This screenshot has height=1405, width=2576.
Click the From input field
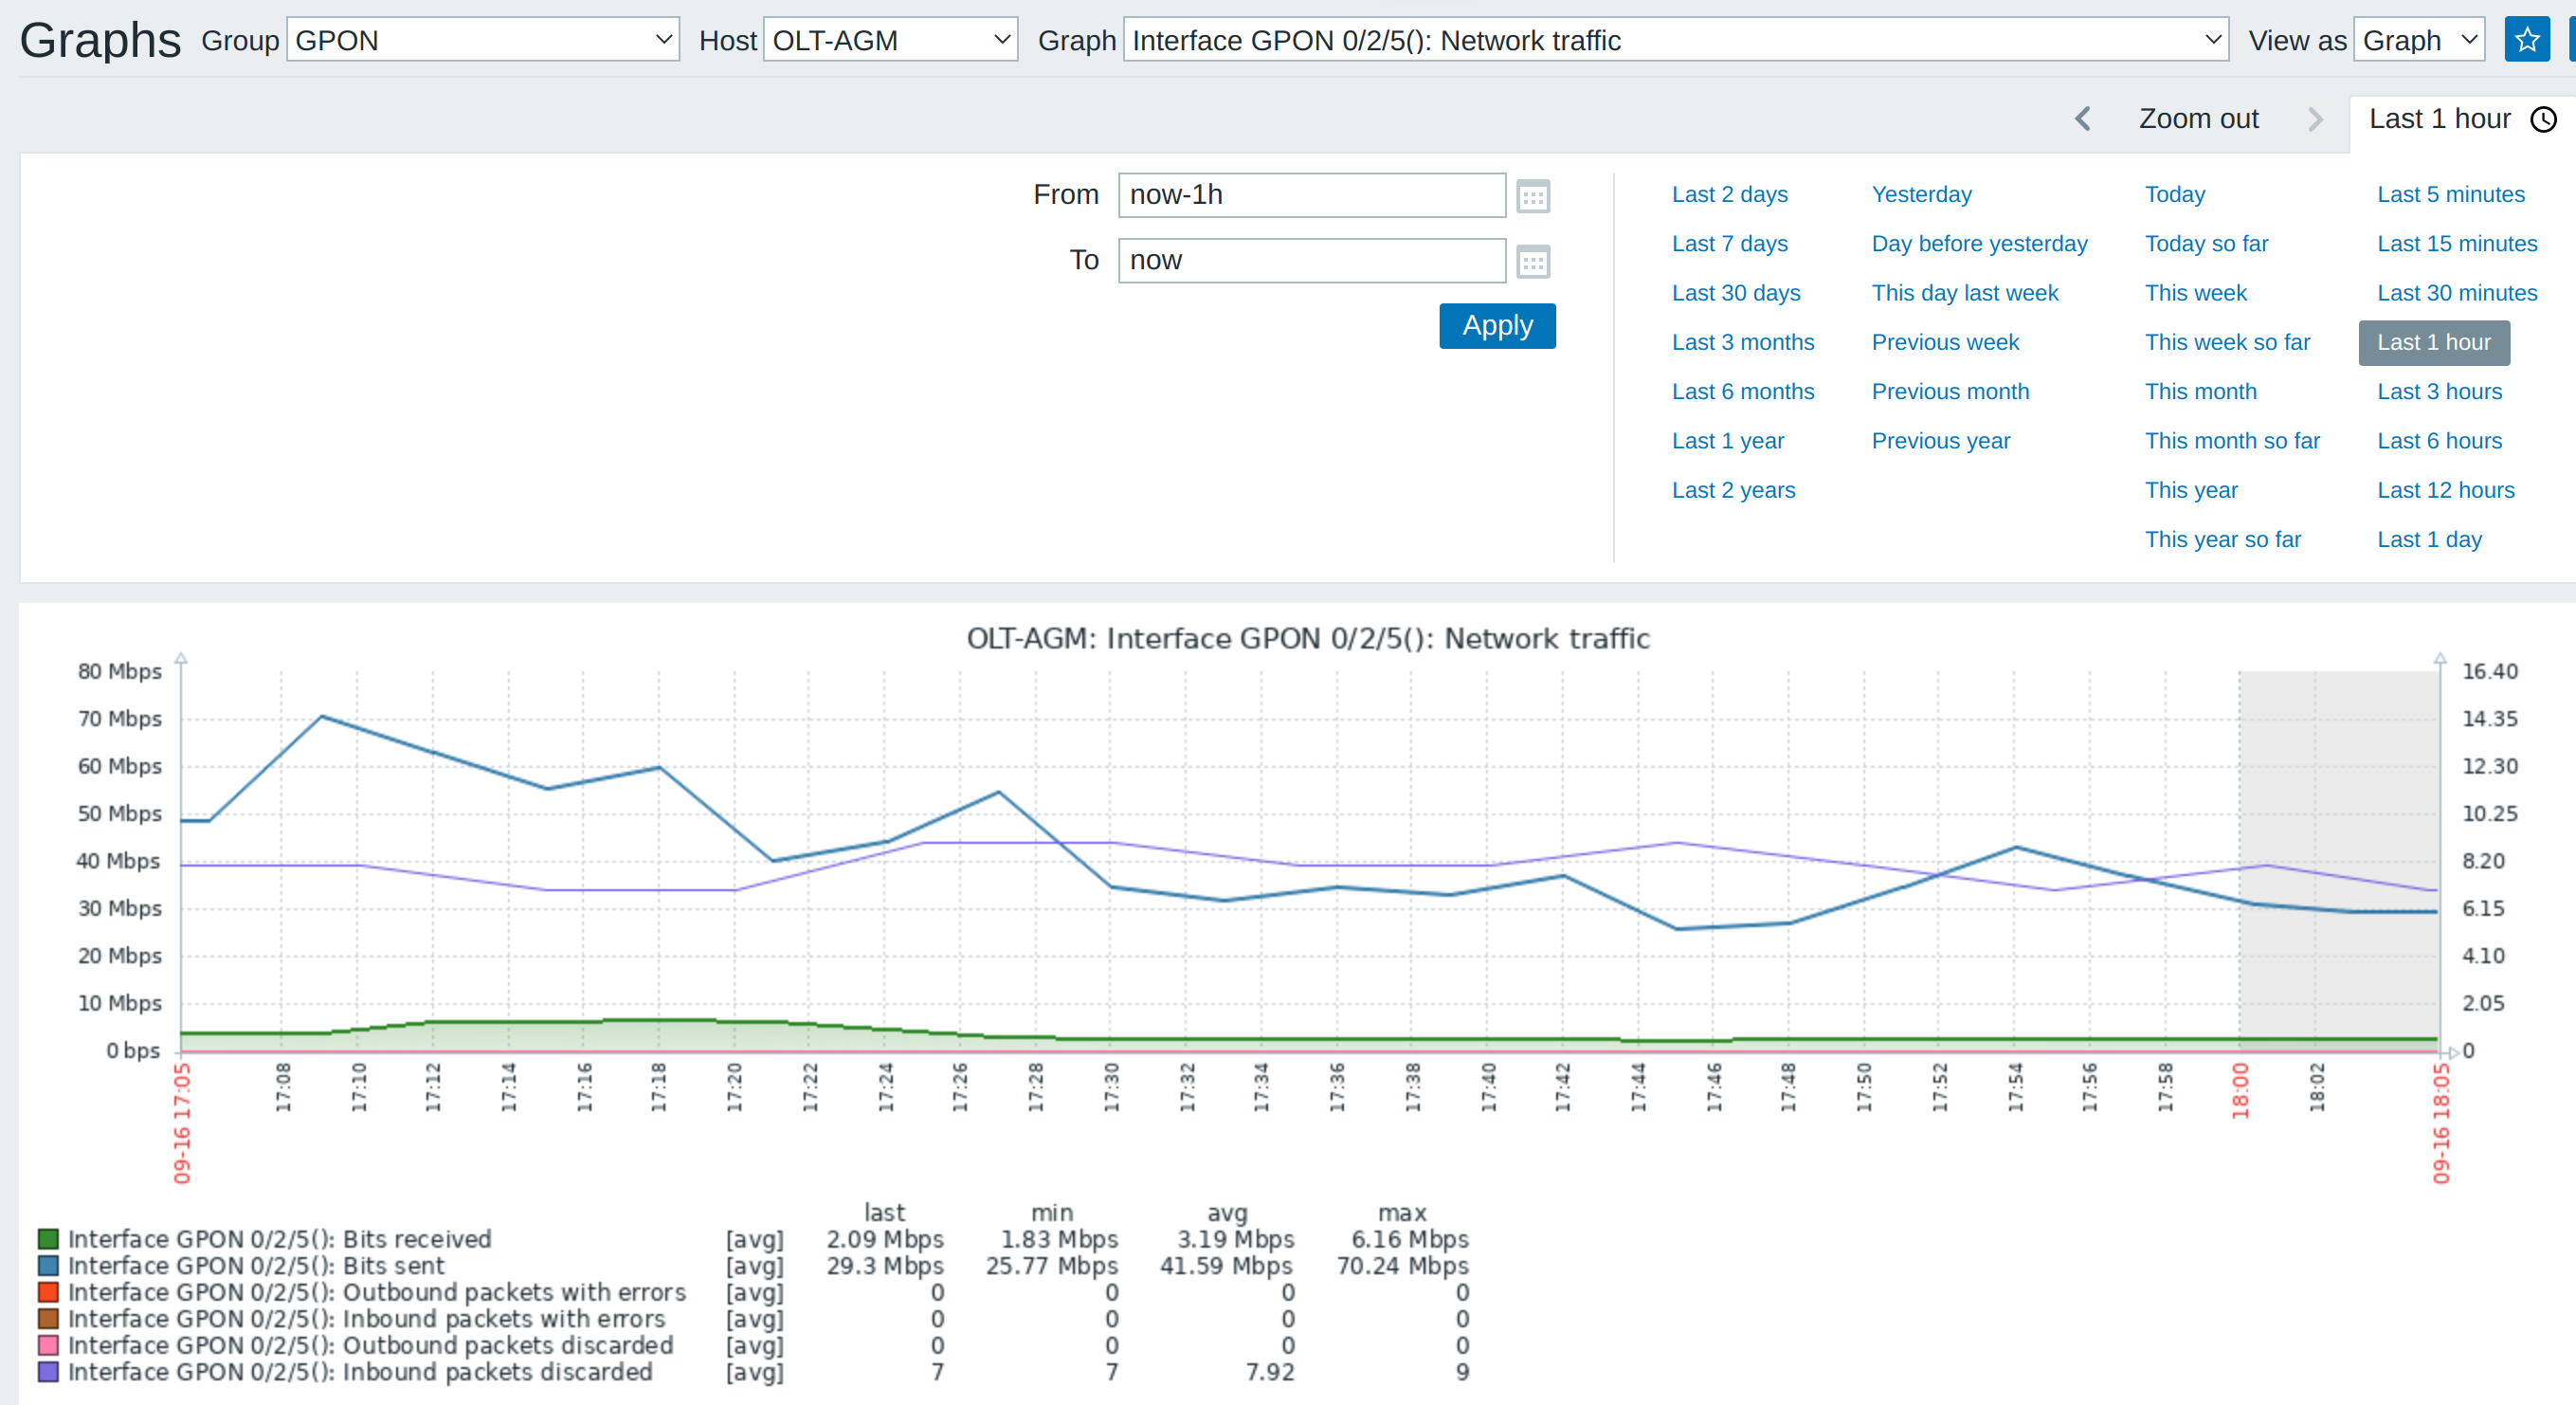click(1311, 195)
